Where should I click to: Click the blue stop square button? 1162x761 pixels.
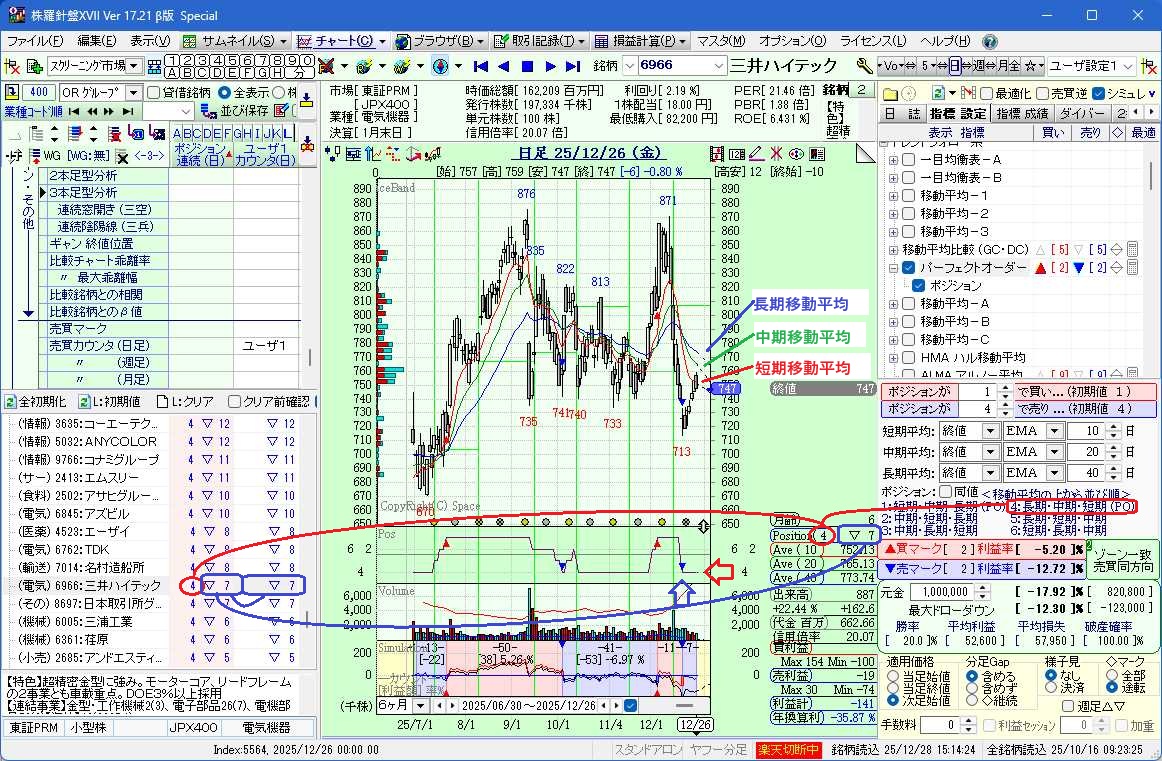click(x=527, y=66)
